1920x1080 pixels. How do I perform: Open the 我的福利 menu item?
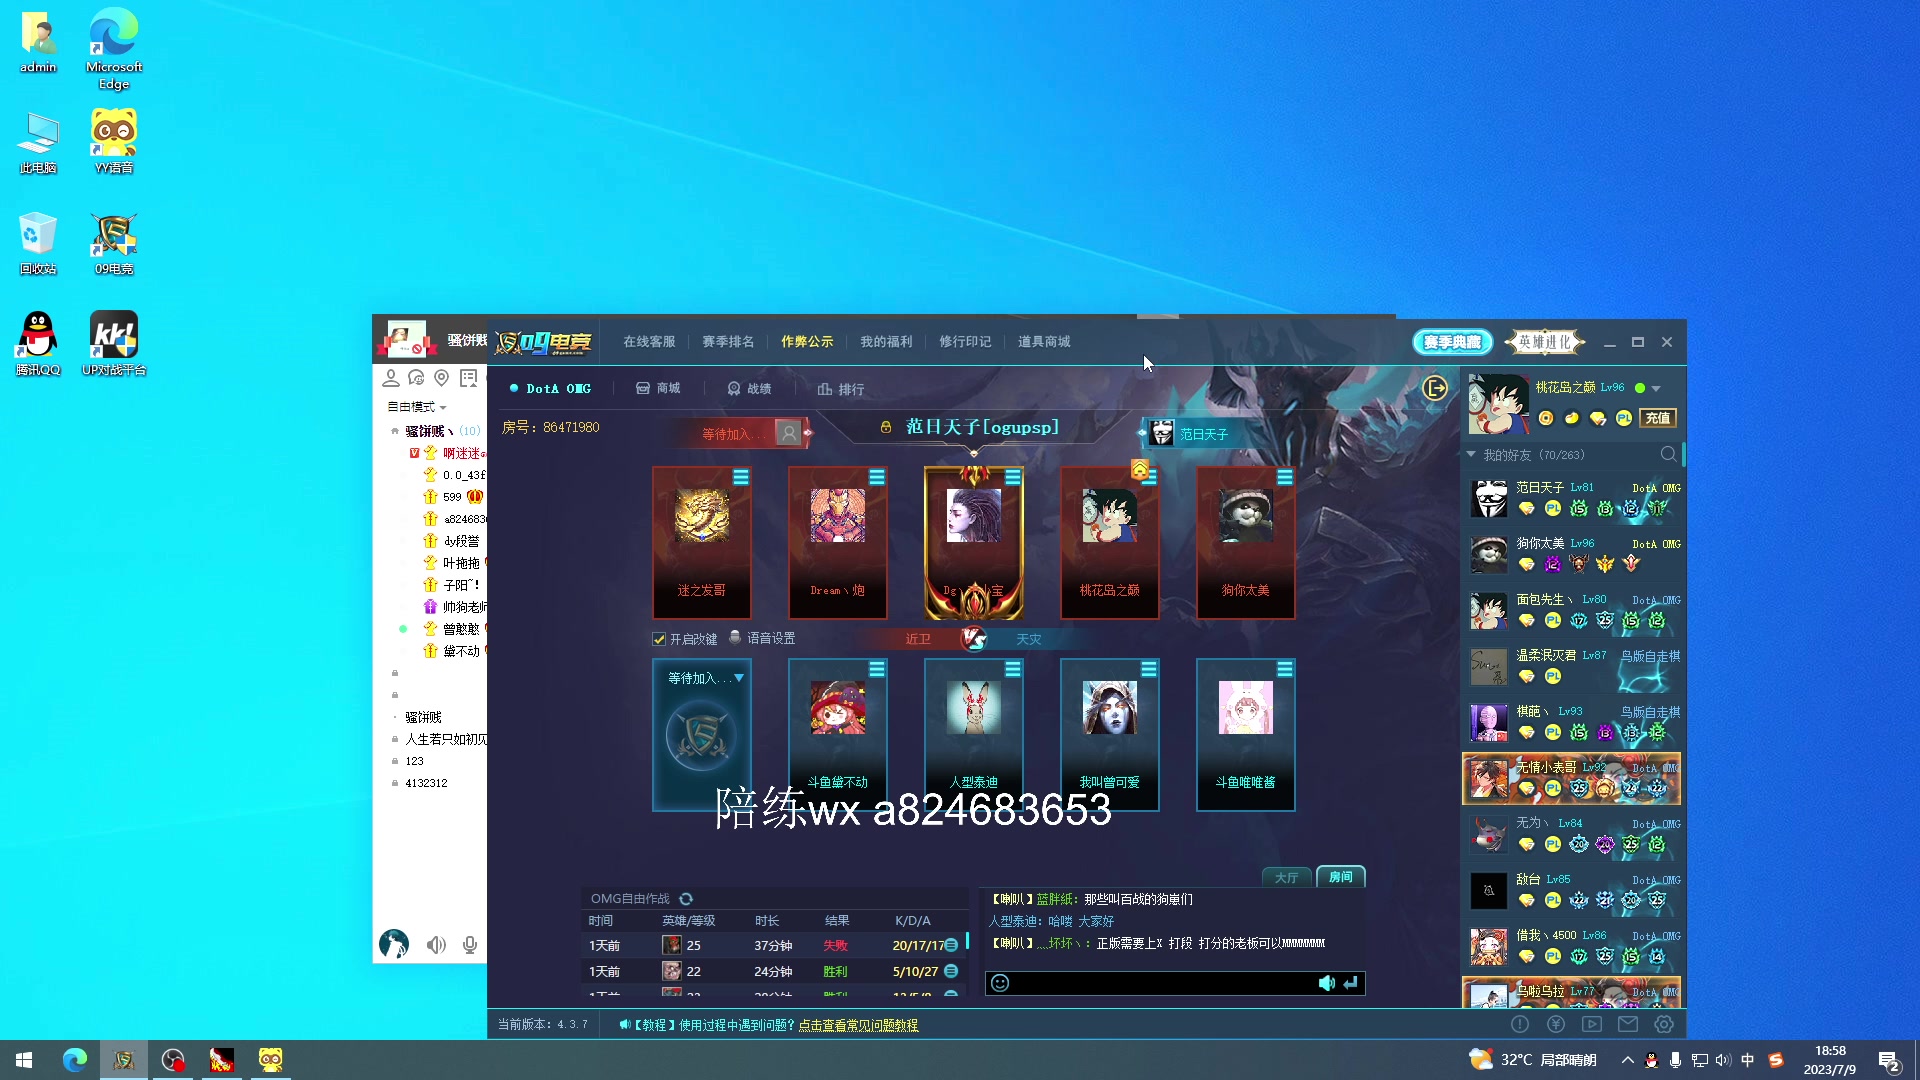886,342
